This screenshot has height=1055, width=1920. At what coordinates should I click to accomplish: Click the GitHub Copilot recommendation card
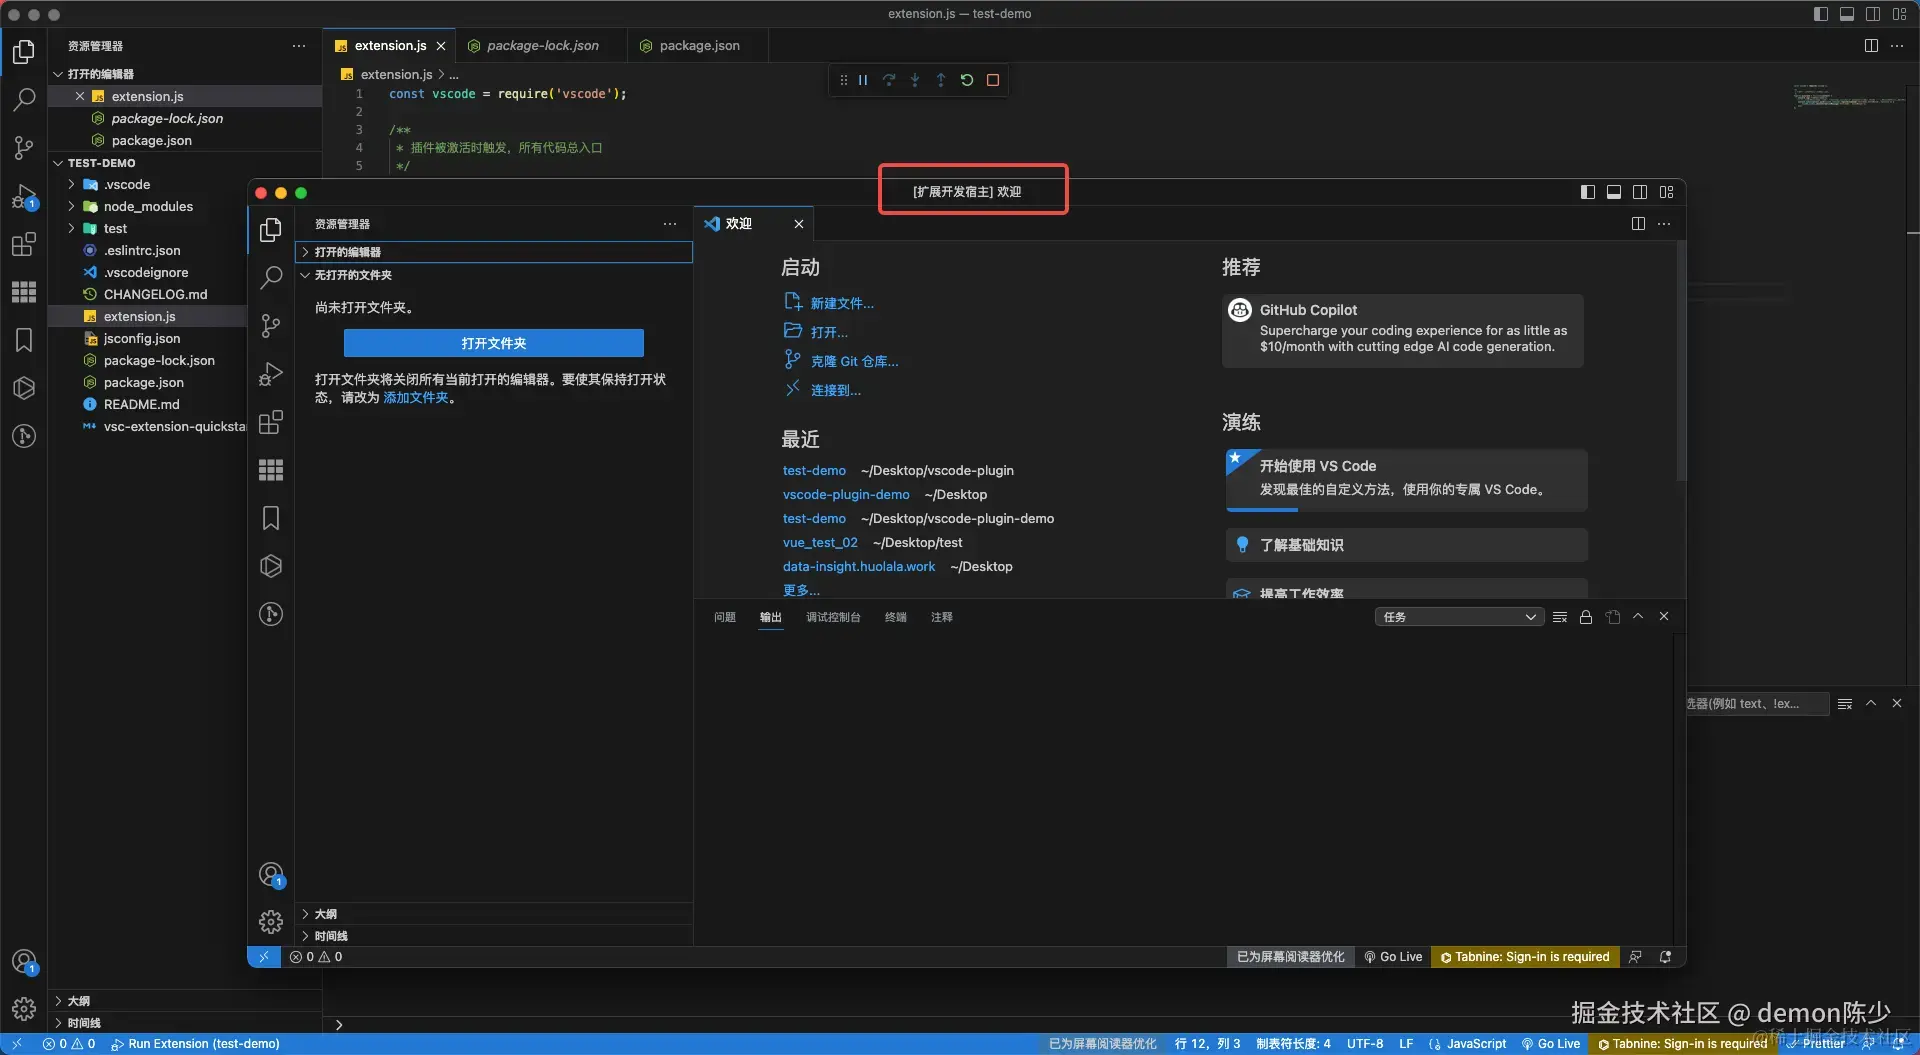[1403, 330]
